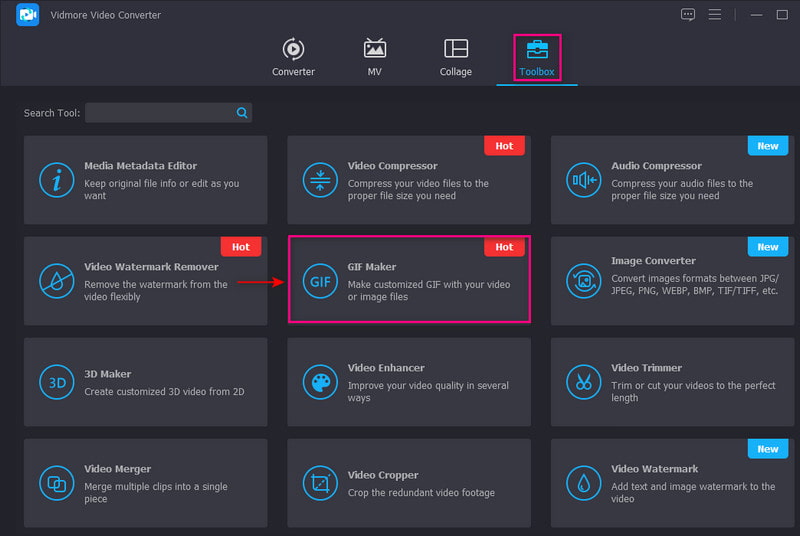This screenshot has height=536, width=800.
Task: Select the Audio Compressor speaker icon
Action: [x=584, y=180]
